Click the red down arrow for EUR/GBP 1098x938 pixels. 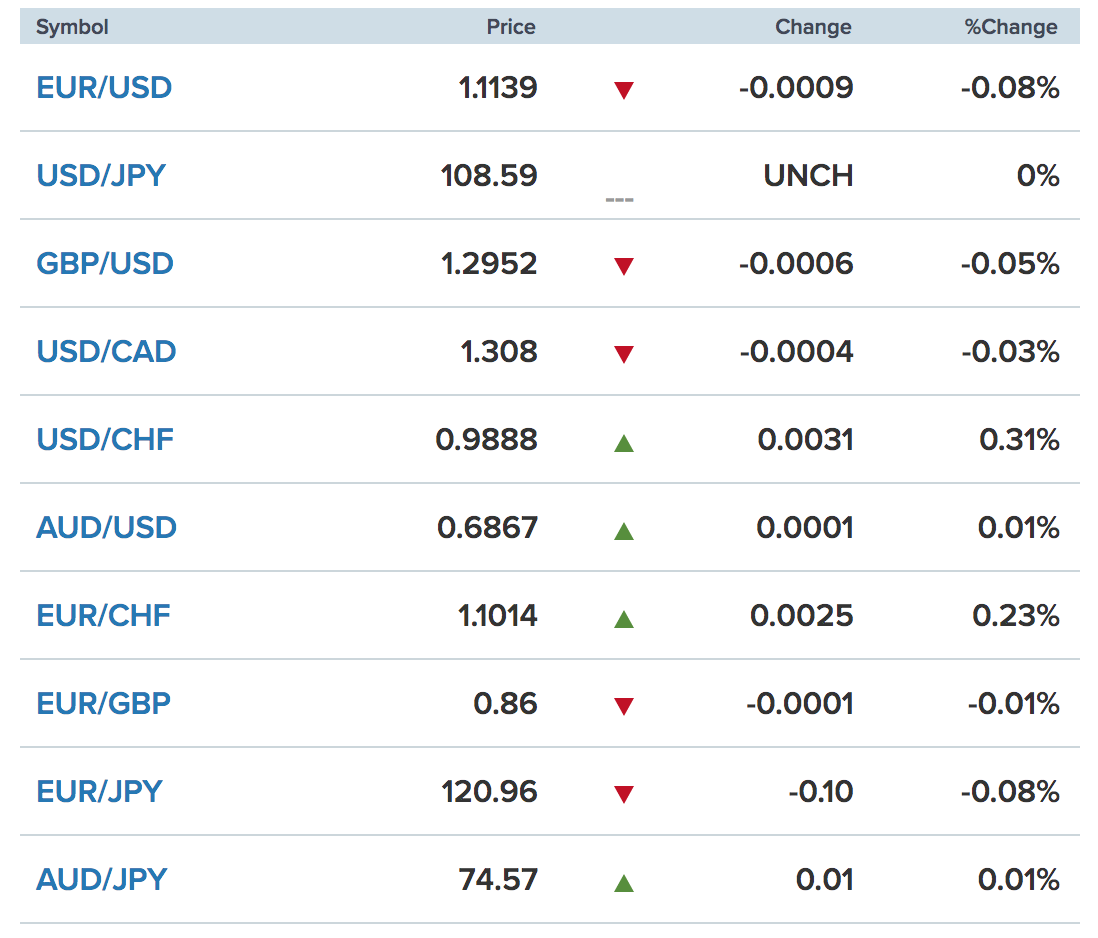pos(623,706)
